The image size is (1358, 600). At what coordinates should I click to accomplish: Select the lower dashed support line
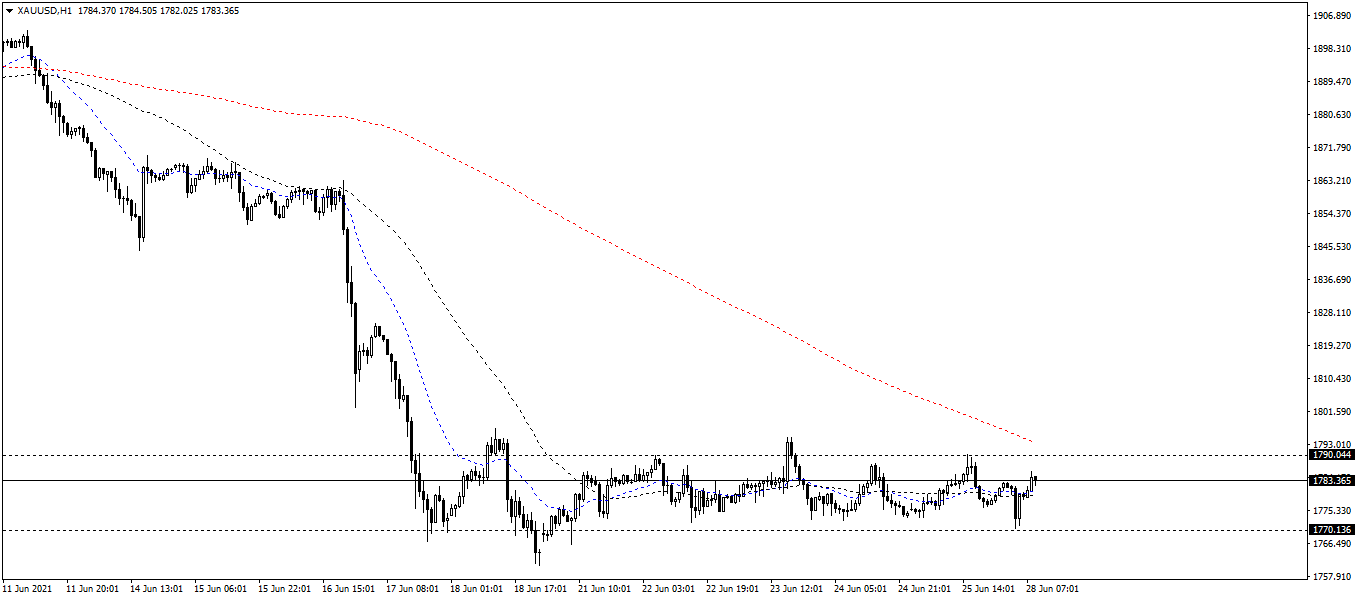[300, 529]
